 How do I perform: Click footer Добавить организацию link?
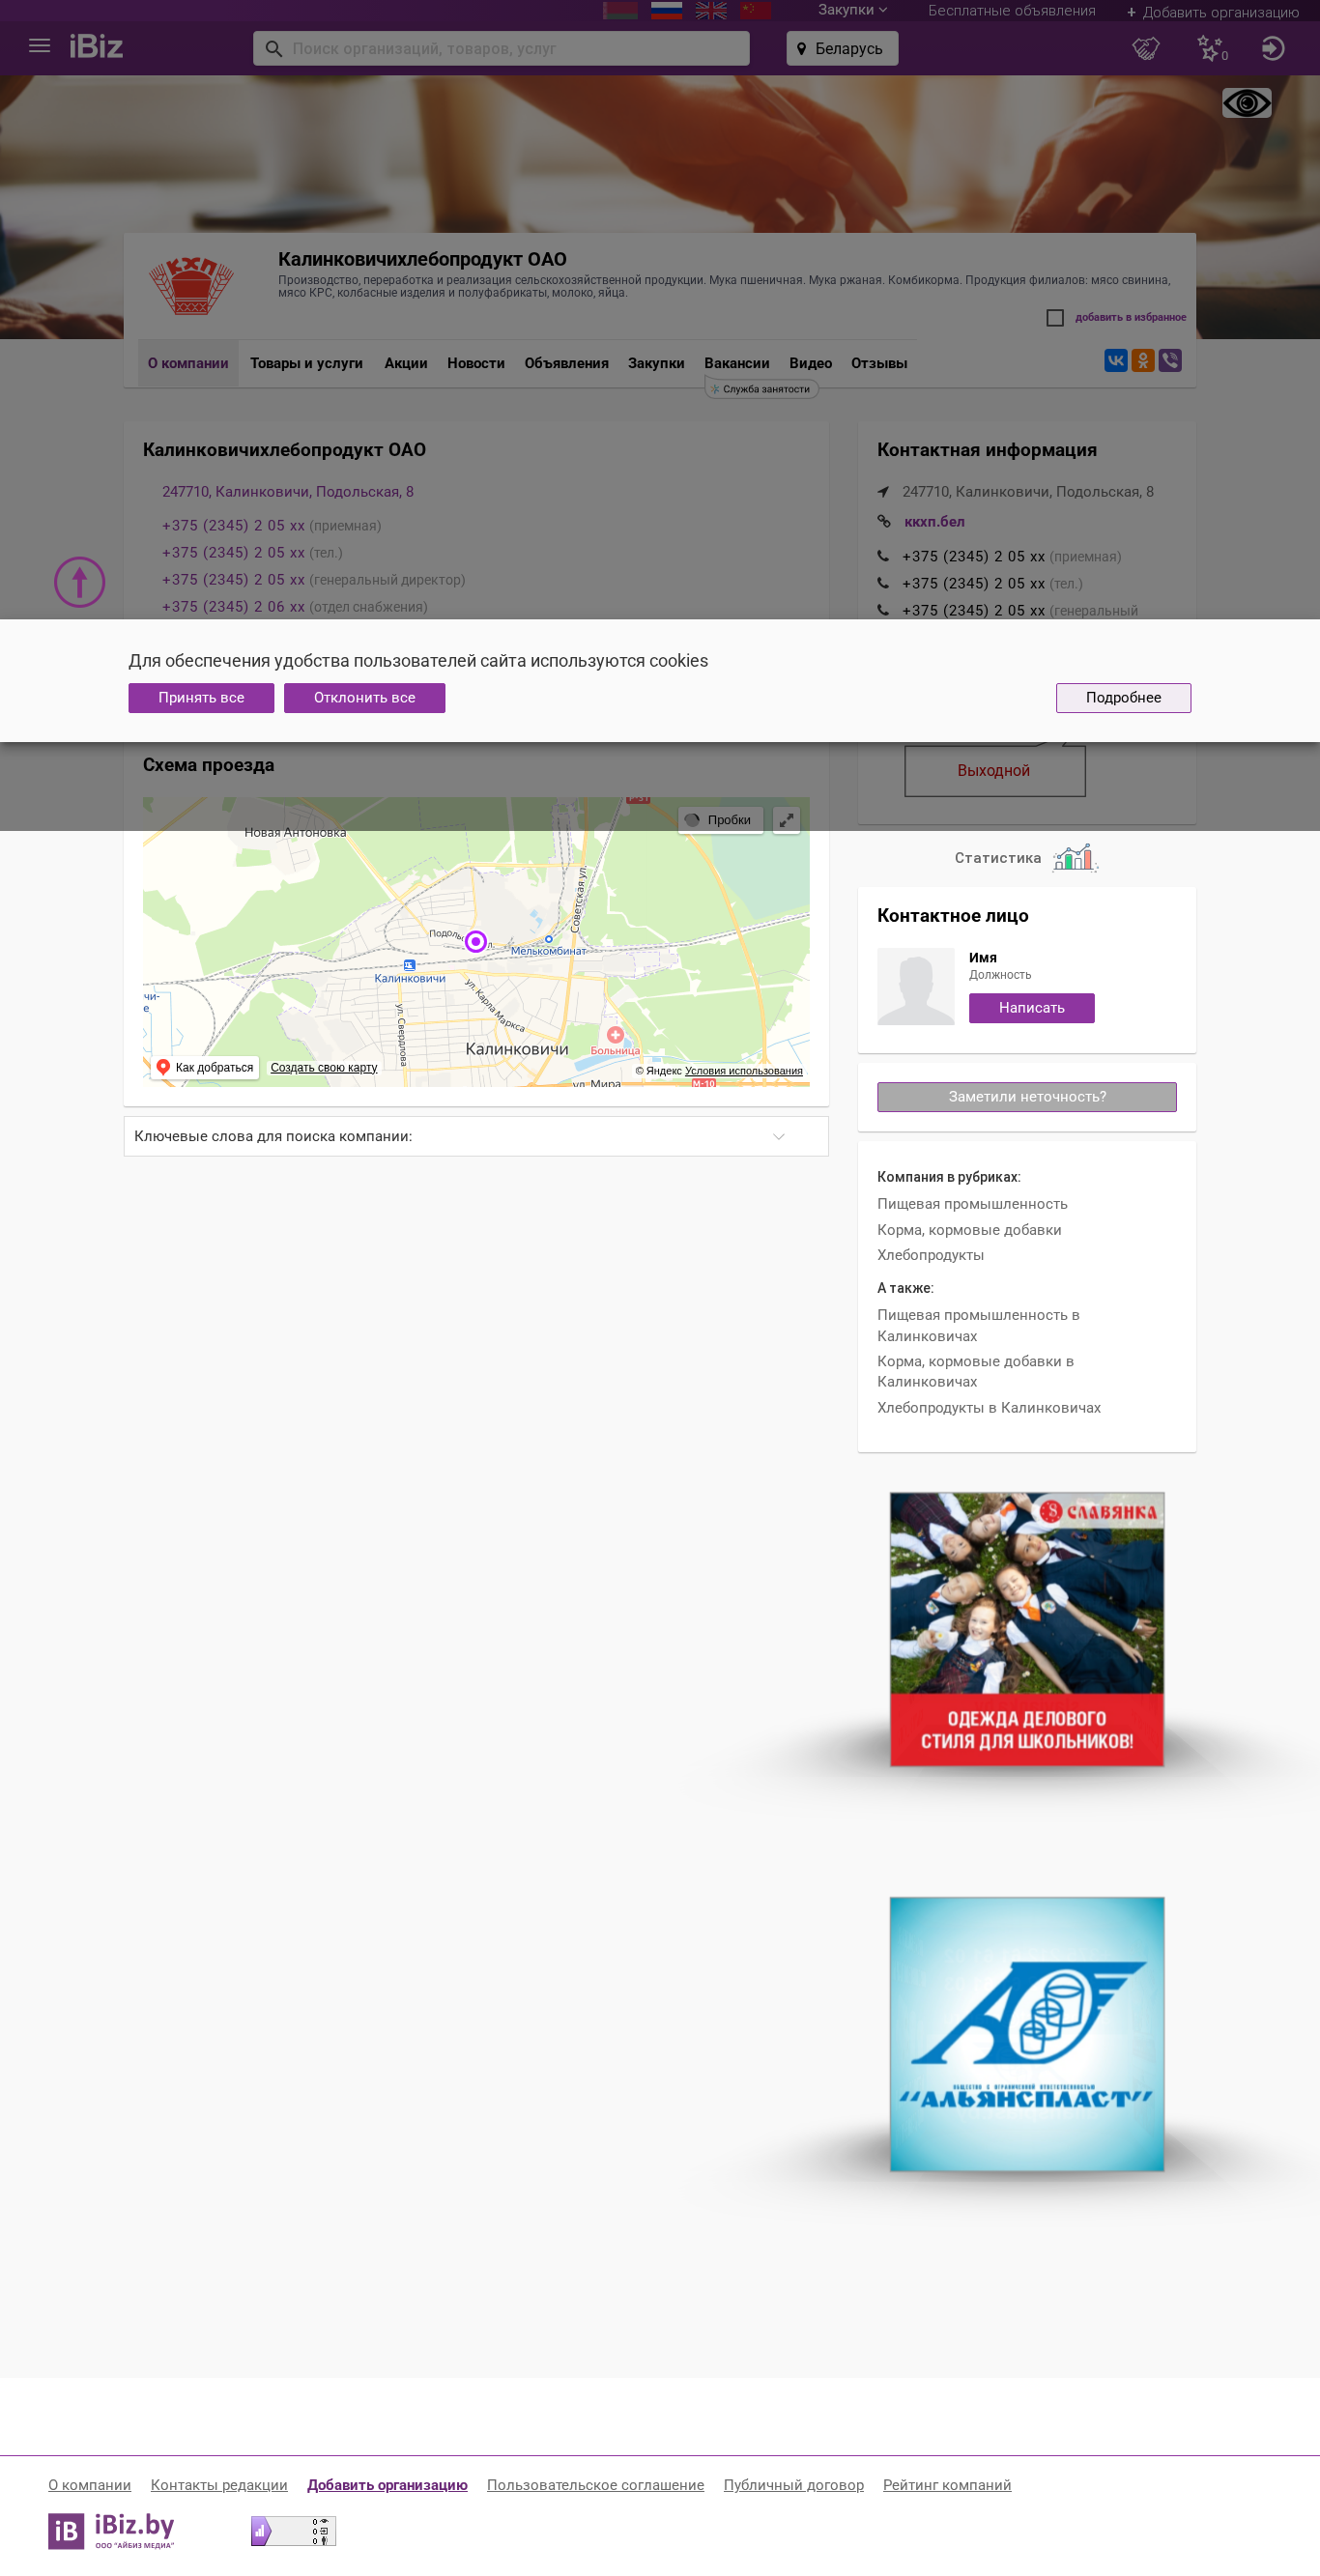point(387,2485)
